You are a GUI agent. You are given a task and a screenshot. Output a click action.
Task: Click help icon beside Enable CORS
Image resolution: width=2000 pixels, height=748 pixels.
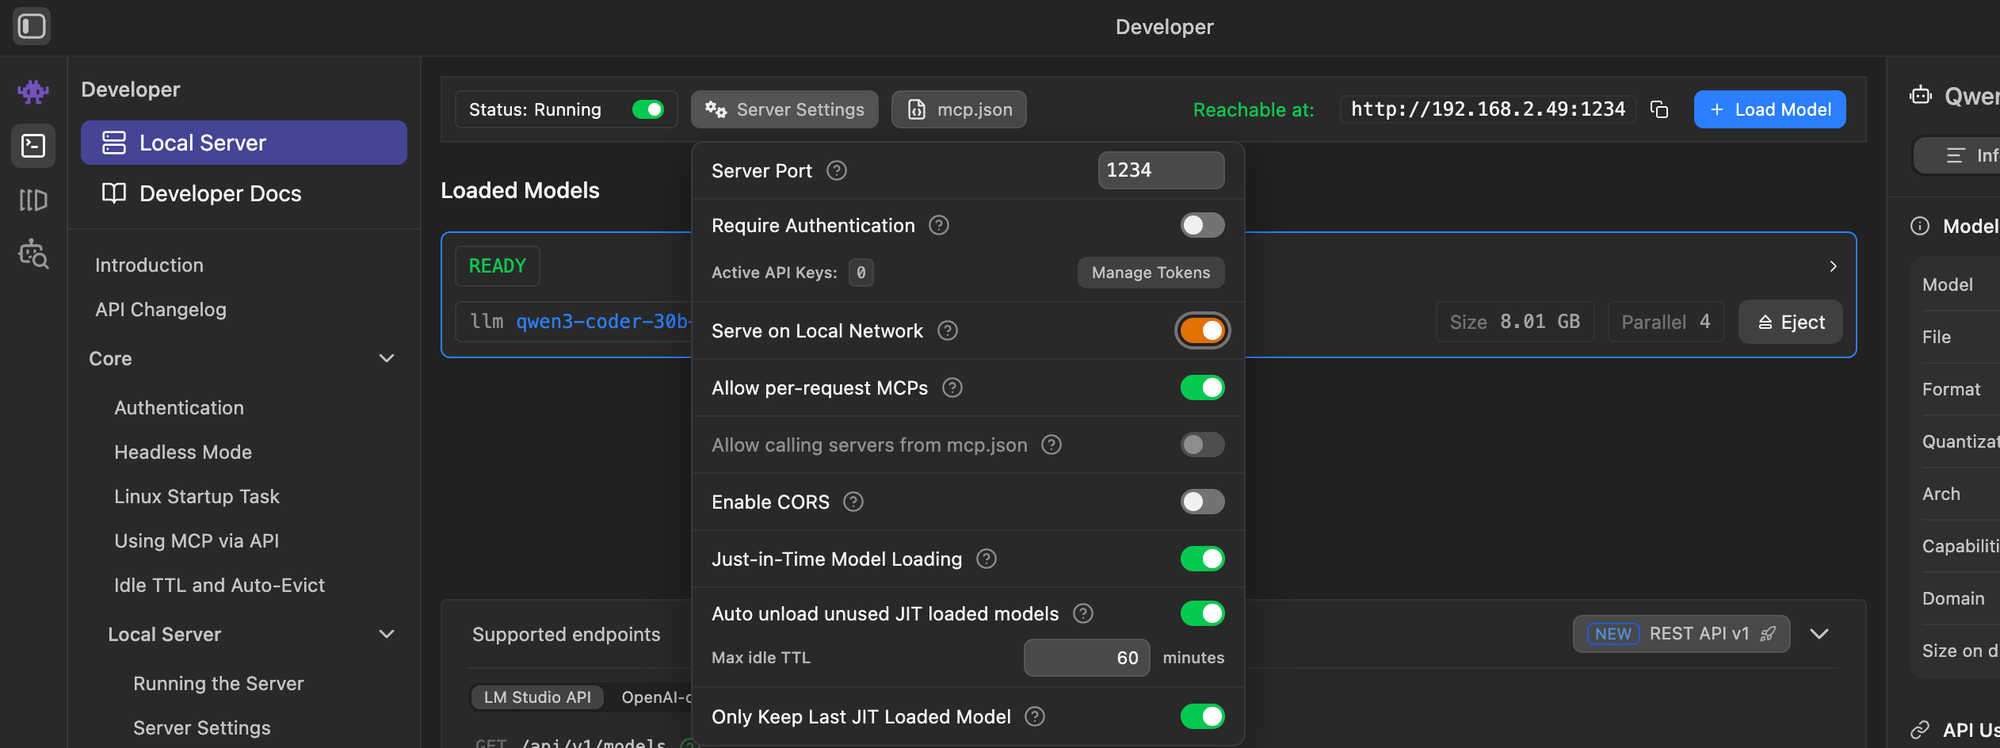pyautogui.click(x=853, y=502)
